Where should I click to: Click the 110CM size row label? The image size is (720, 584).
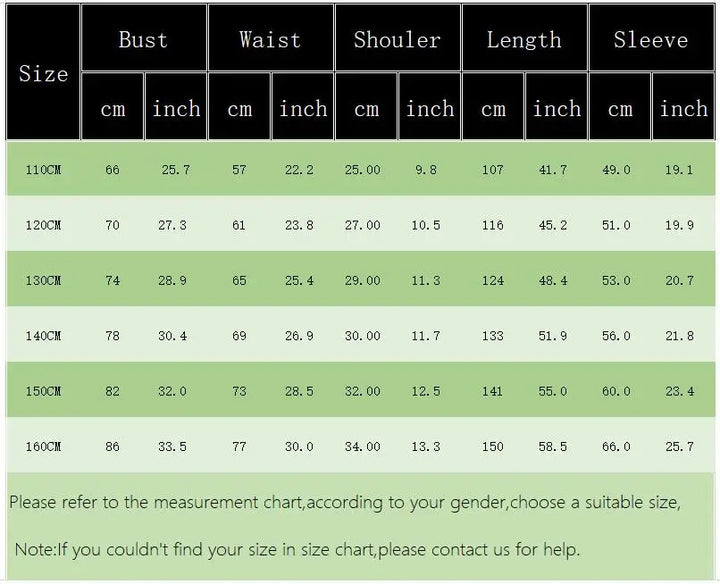pos(43,170)
